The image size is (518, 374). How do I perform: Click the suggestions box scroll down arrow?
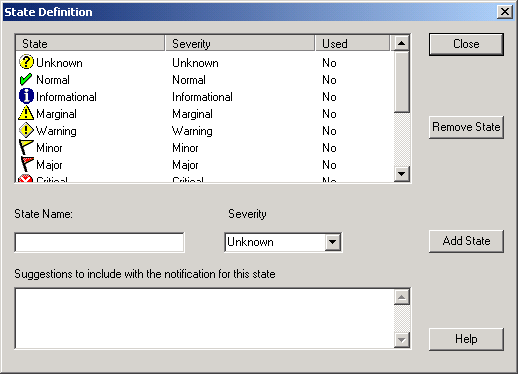click(x=402, y=340)
